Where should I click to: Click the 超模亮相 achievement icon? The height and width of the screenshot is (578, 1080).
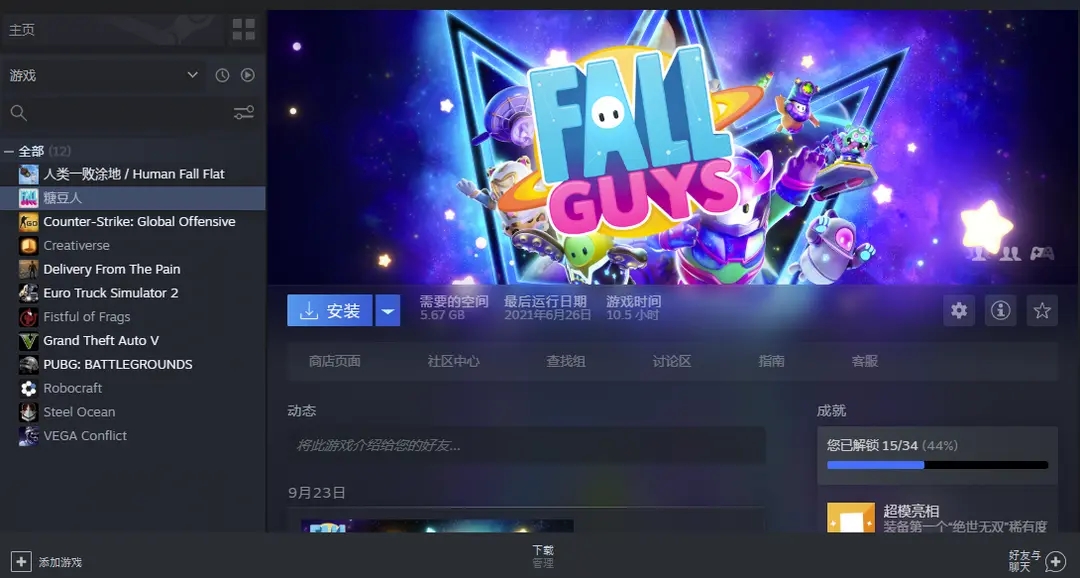[x=851, y=517]
